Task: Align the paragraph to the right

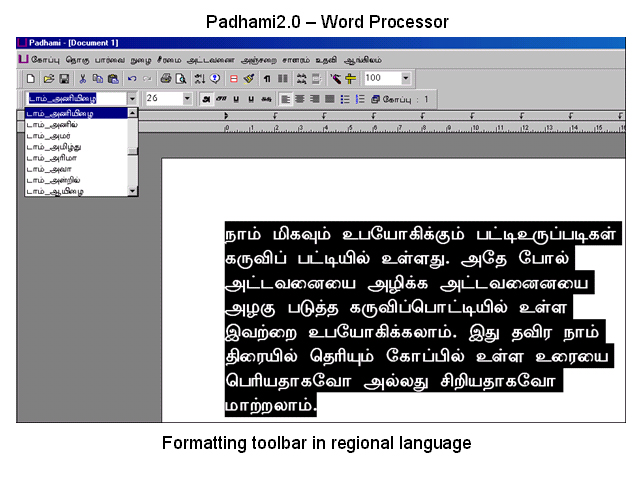Action: tap(315, 99)
